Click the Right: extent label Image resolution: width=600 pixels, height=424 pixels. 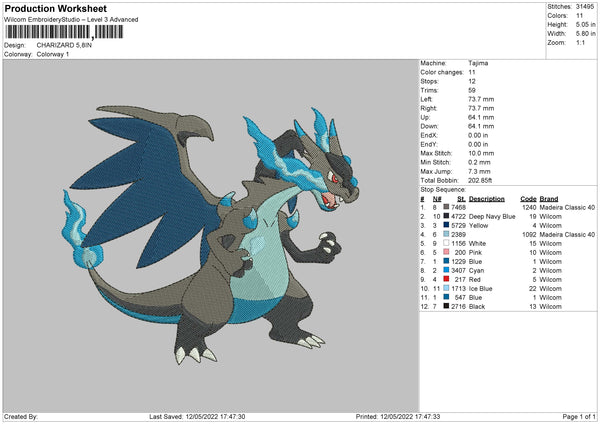(428, 108)
